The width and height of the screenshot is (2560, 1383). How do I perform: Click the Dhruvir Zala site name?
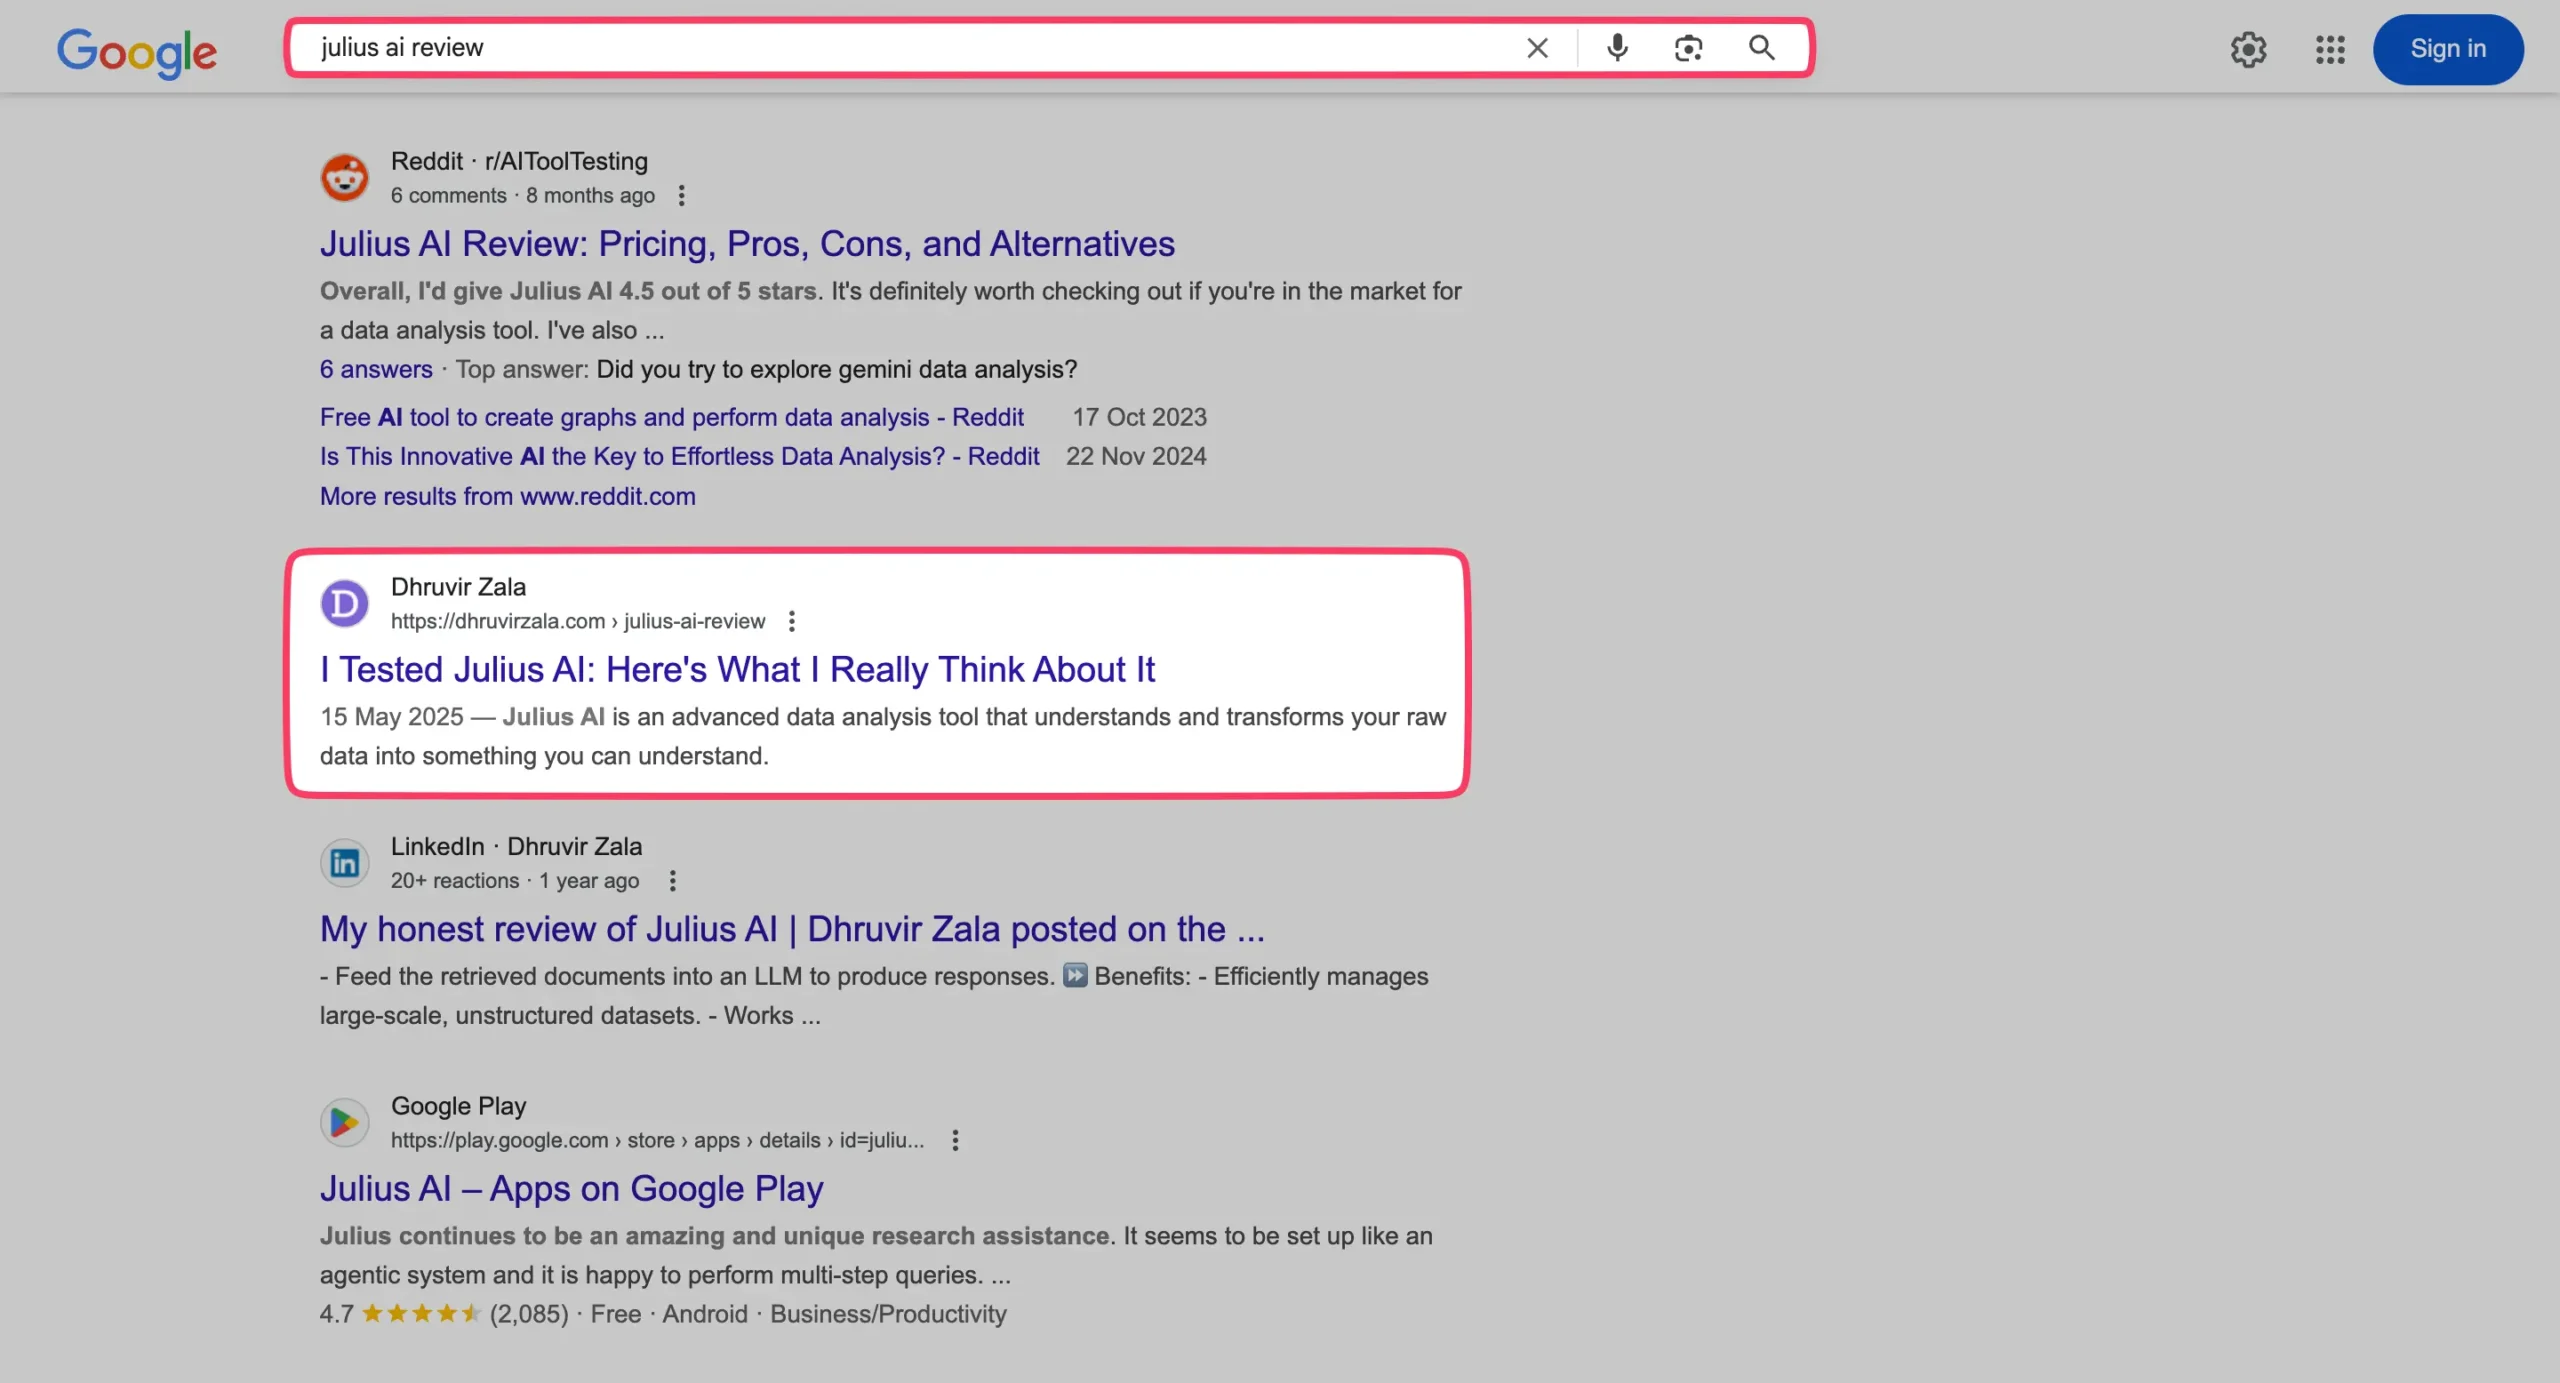[x=458, y=587]
